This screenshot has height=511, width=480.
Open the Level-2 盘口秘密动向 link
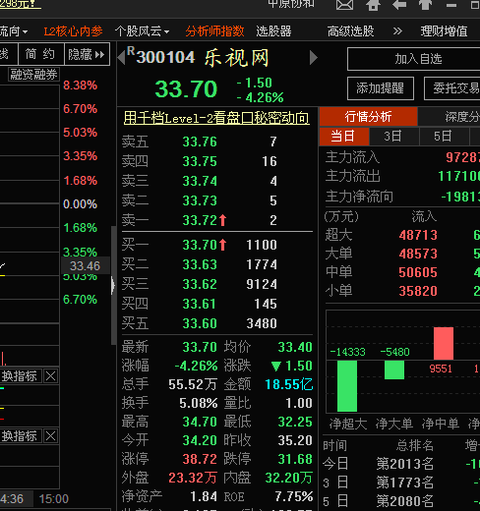click(216, 118)
